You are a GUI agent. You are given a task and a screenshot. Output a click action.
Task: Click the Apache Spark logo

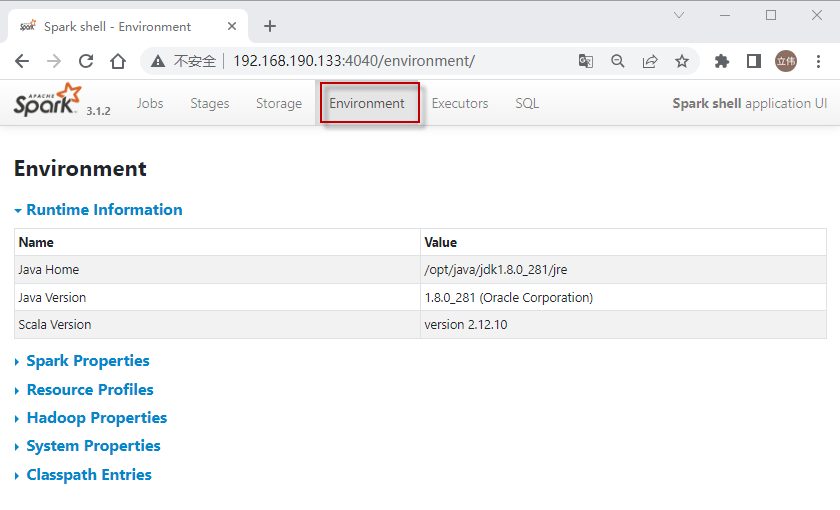[x=46, y=101]
